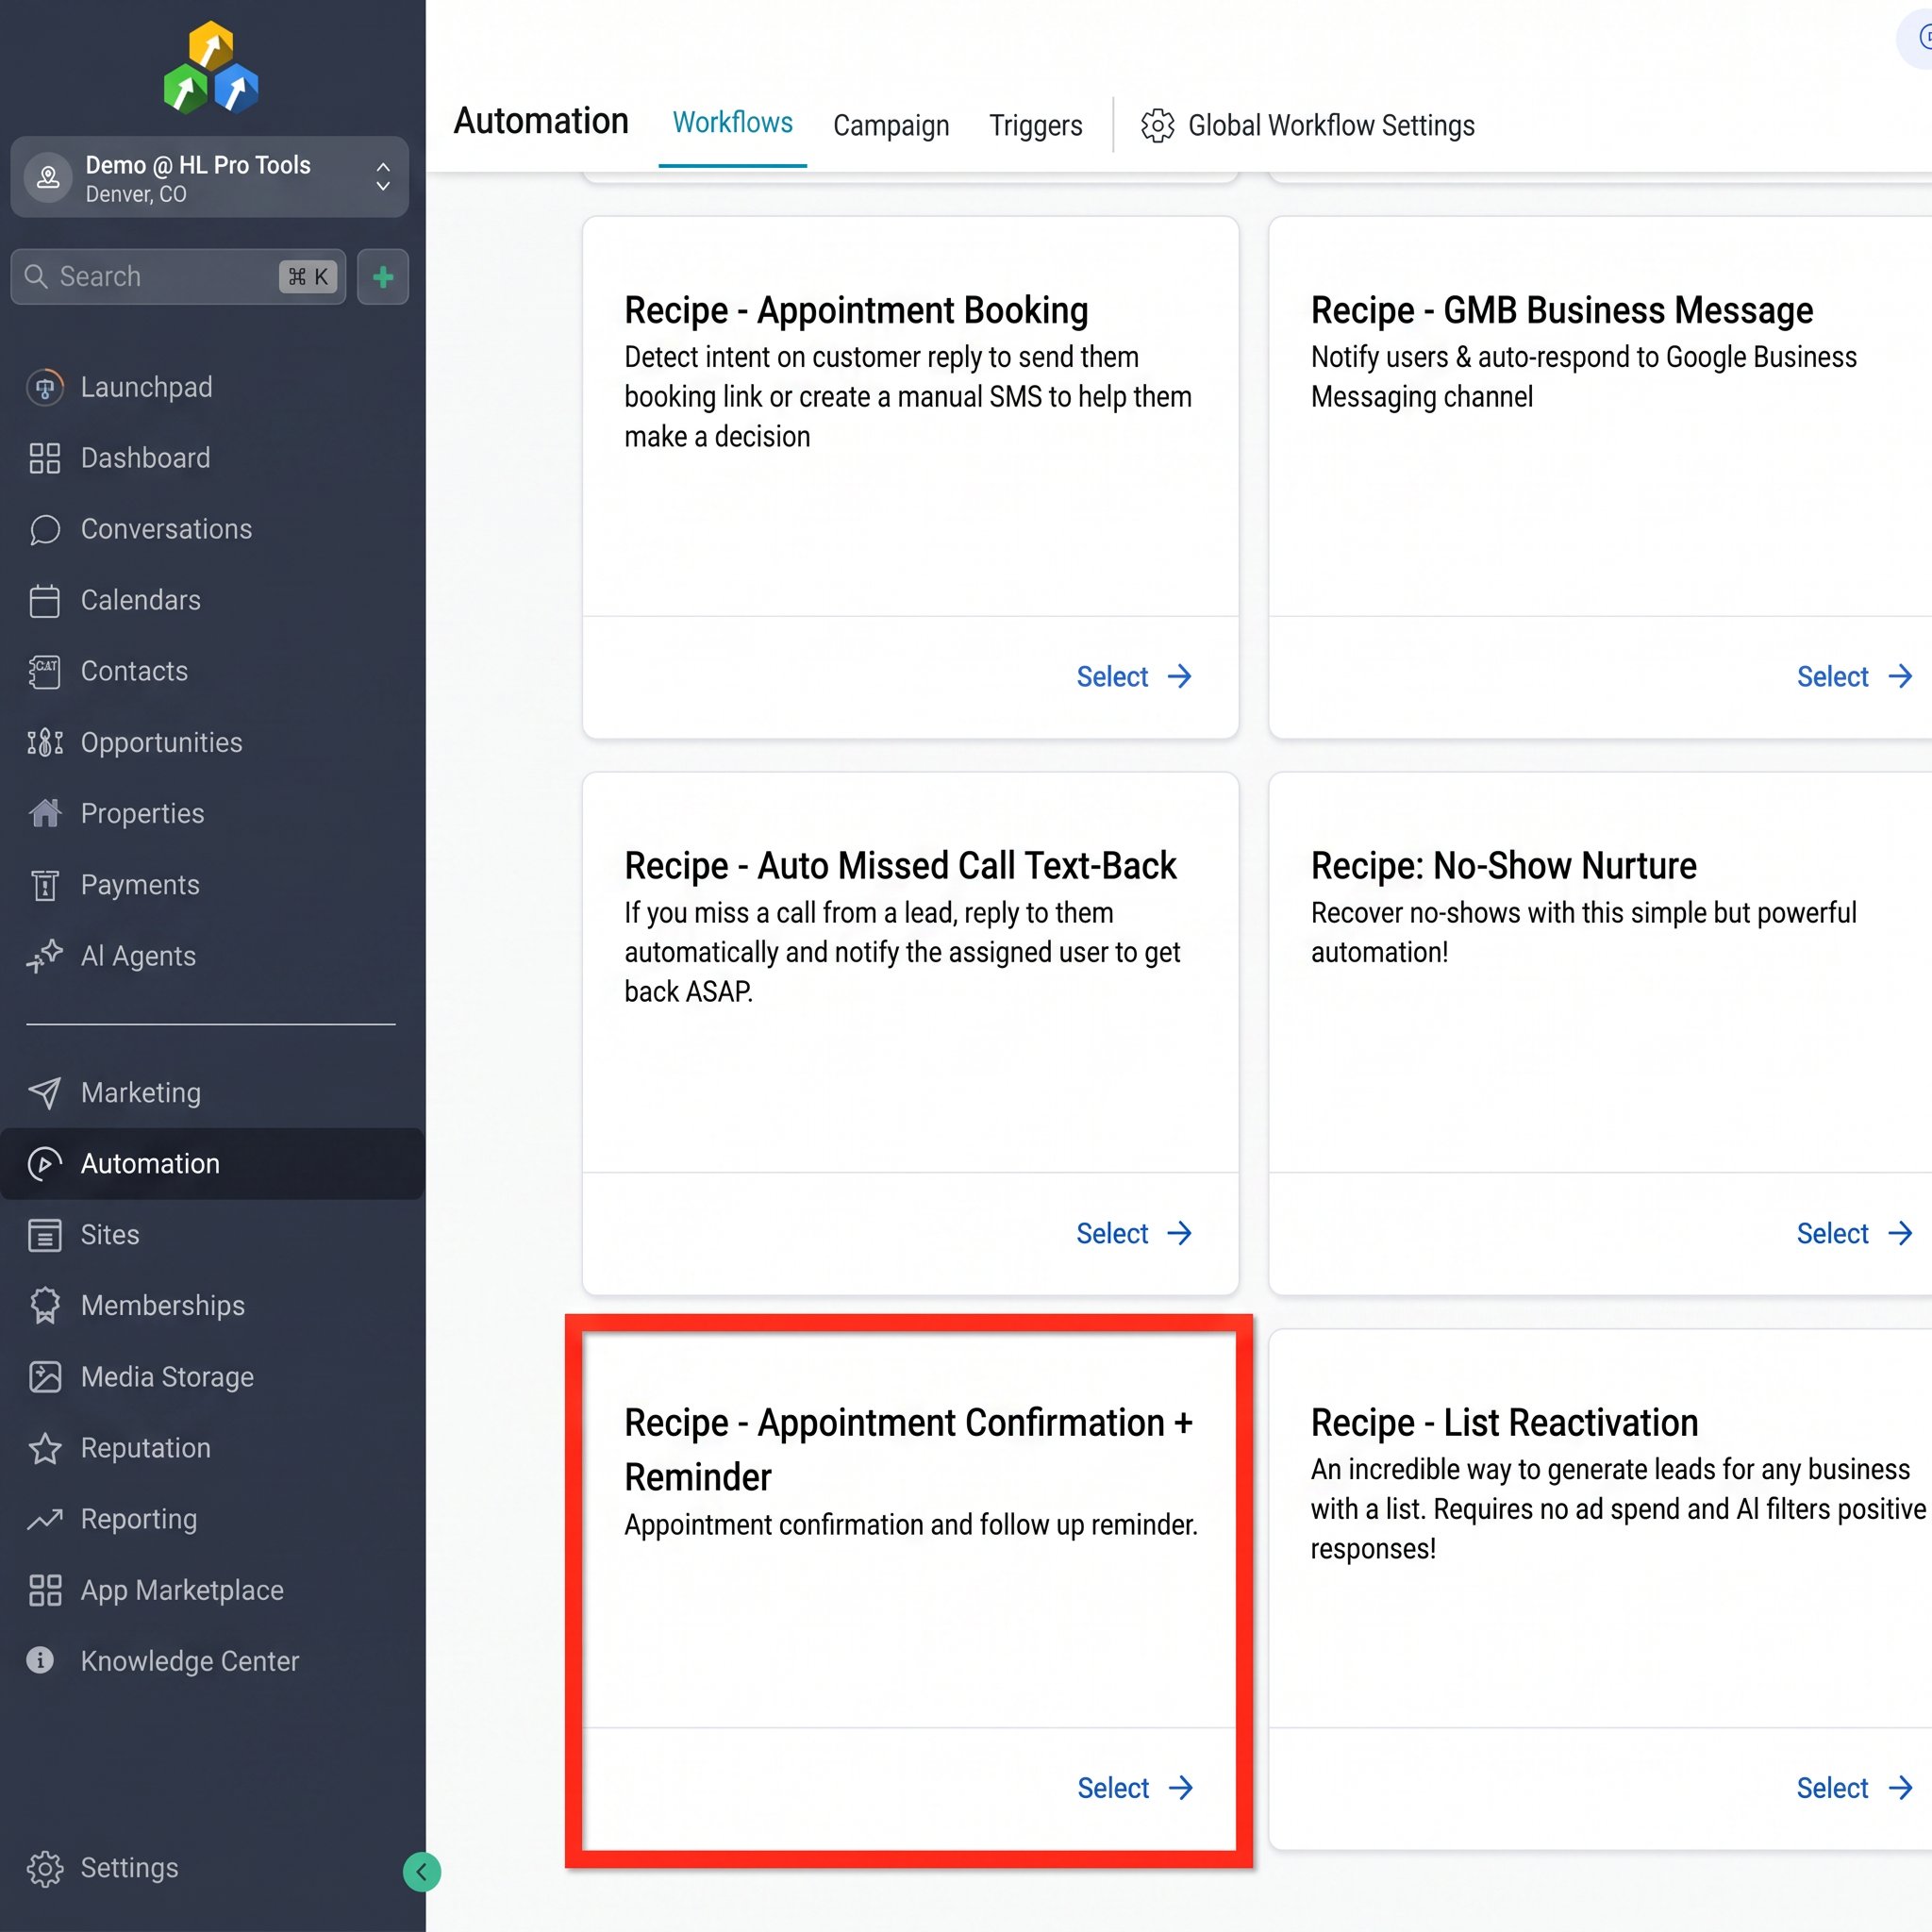Click the Automation page heading
The width and height of the screenshot is (1932, 1932).
click(x=541, y=121)
